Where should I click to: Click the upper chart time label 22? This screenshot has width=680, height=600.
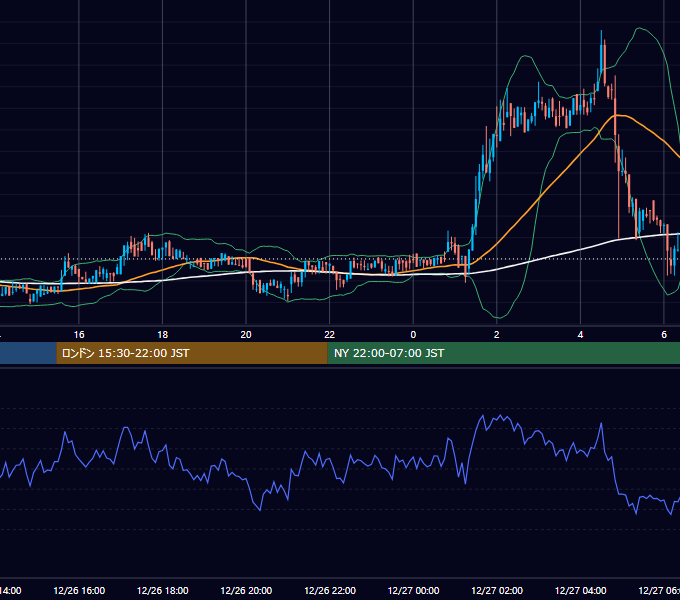(x=330, y=334)
